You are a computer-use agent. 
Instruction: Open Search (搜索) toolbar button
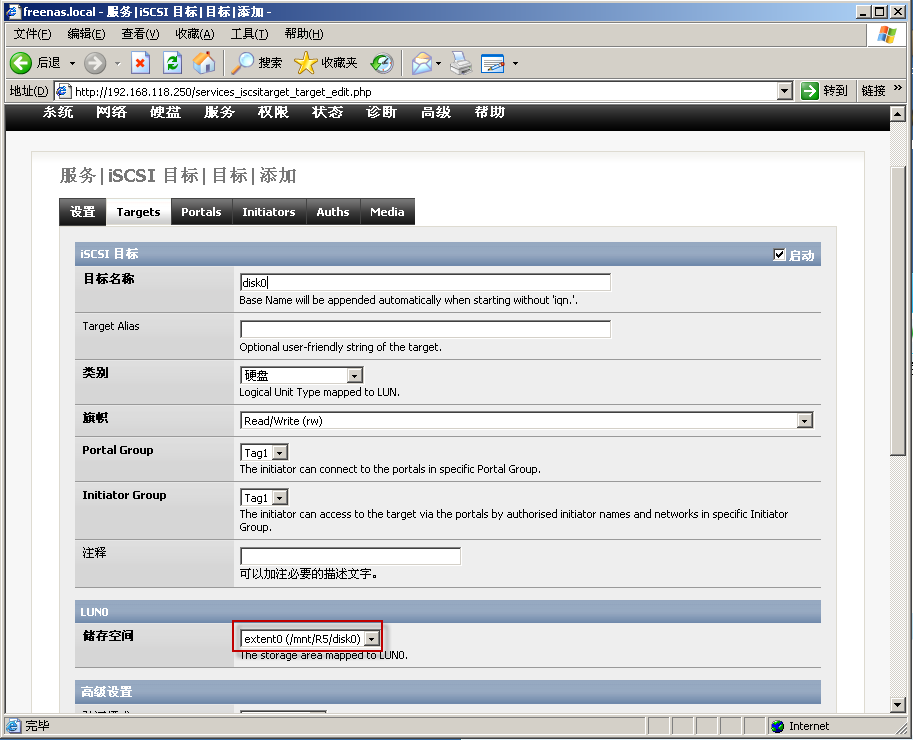(x=256, y=63)
